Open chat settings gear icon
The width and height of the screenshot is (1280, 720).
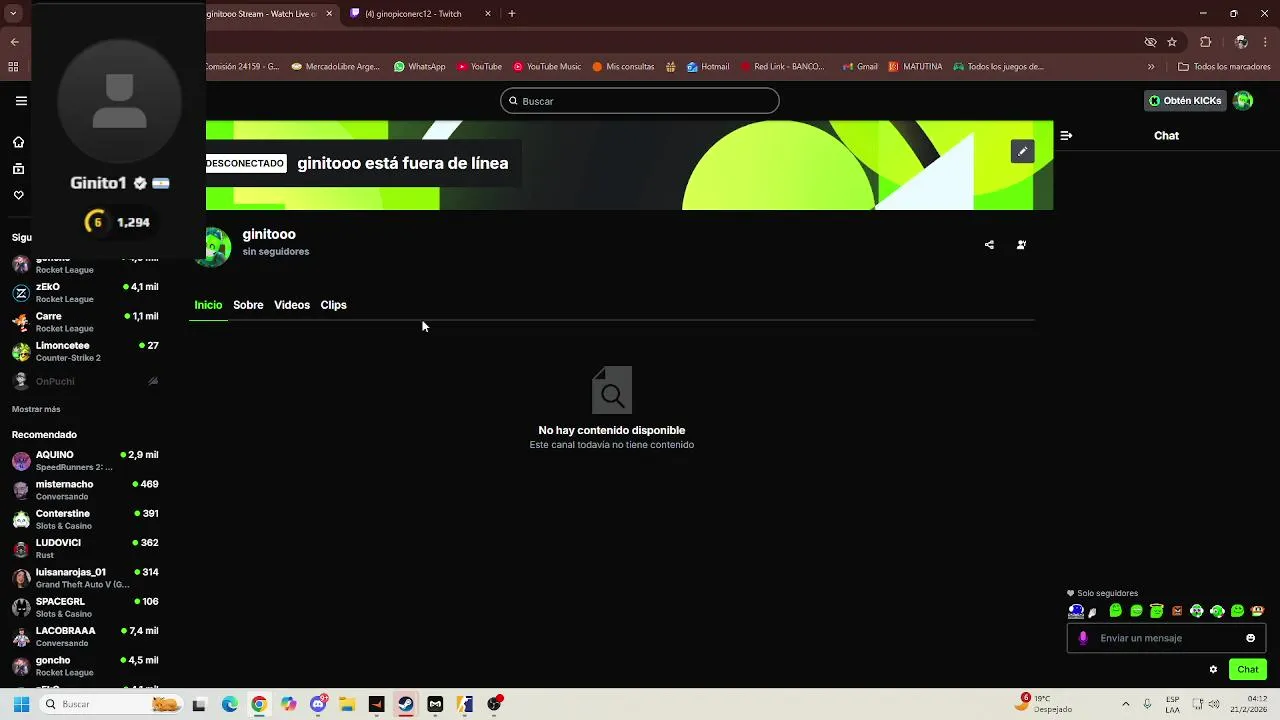(1213, 670)
